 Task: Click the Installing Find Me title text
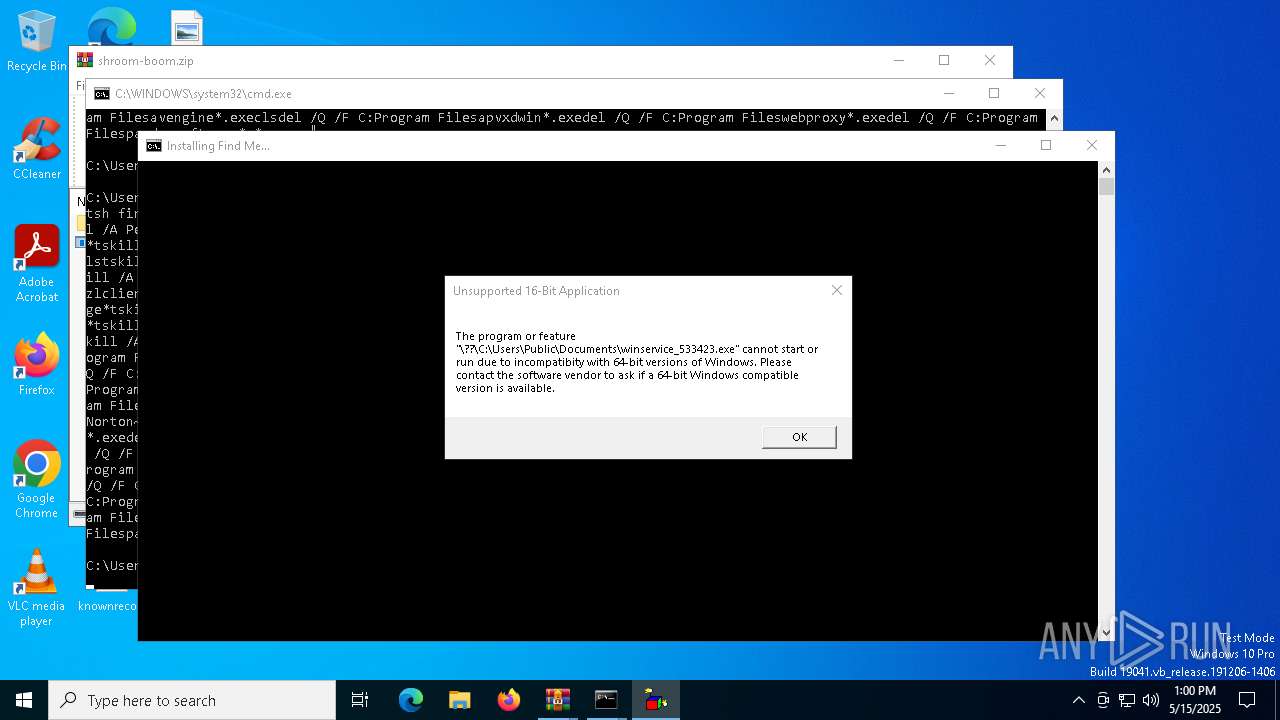(x=218, y=146)
